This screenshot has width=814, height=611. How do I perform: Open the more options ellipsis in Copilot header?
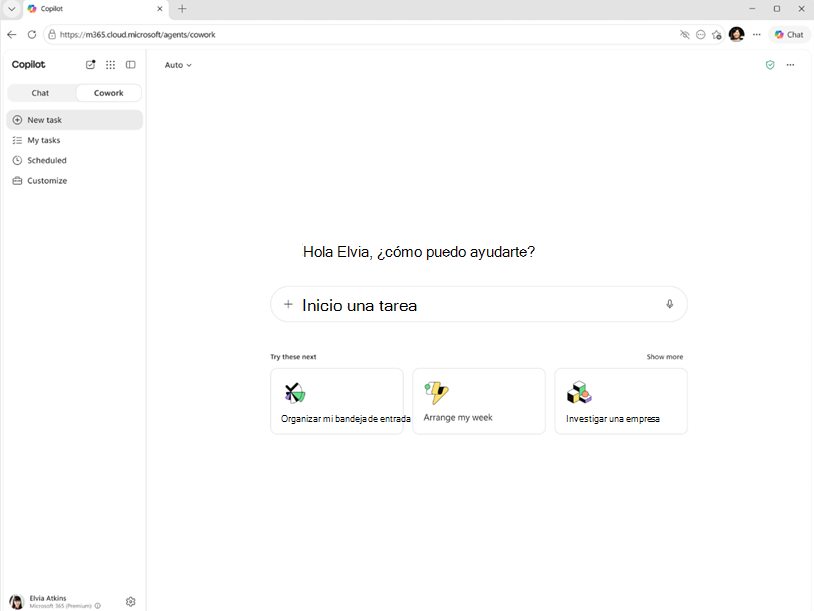pyautogui.click(x=790, y=65)
